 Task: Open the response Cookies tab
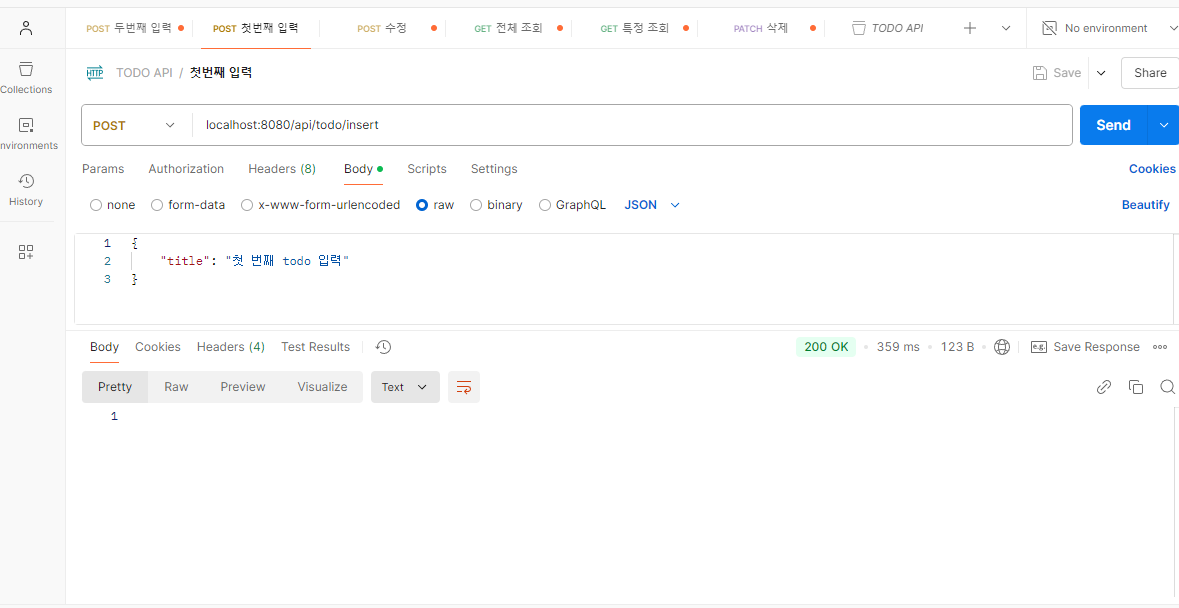tap(158, 347)
